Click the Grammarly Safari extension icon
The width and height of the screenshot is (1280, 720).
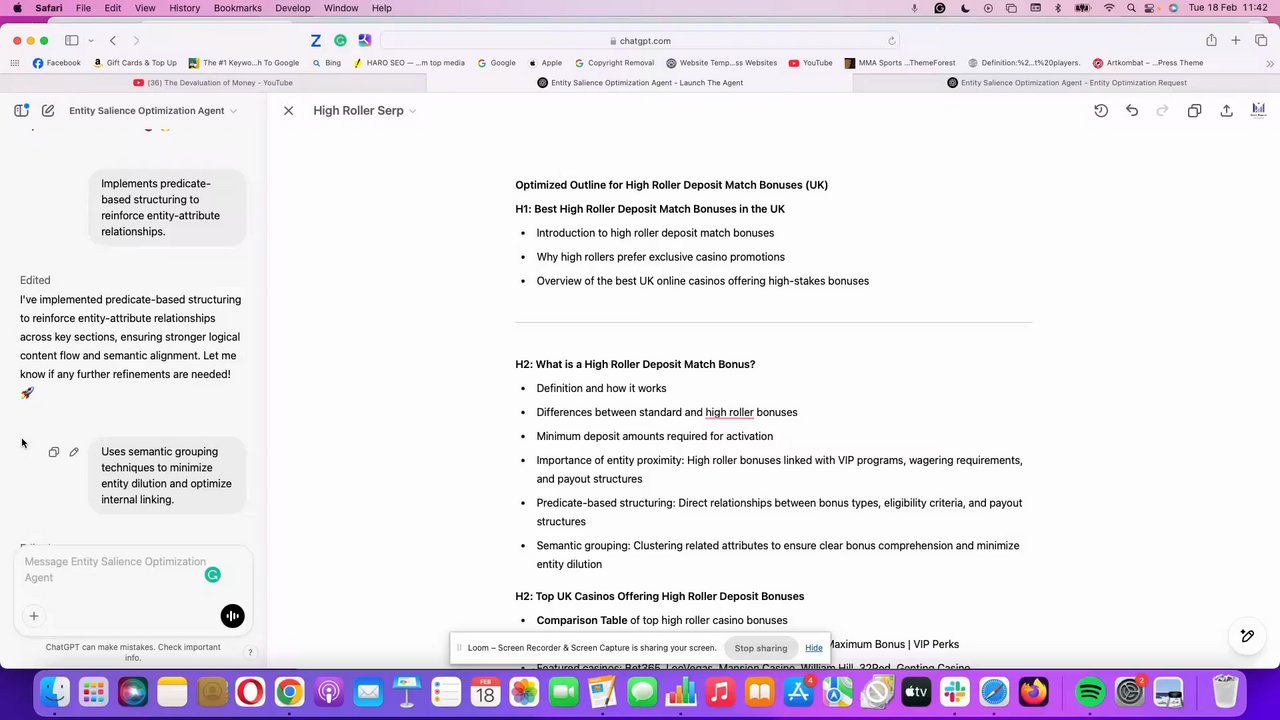[x=341, y=41]
